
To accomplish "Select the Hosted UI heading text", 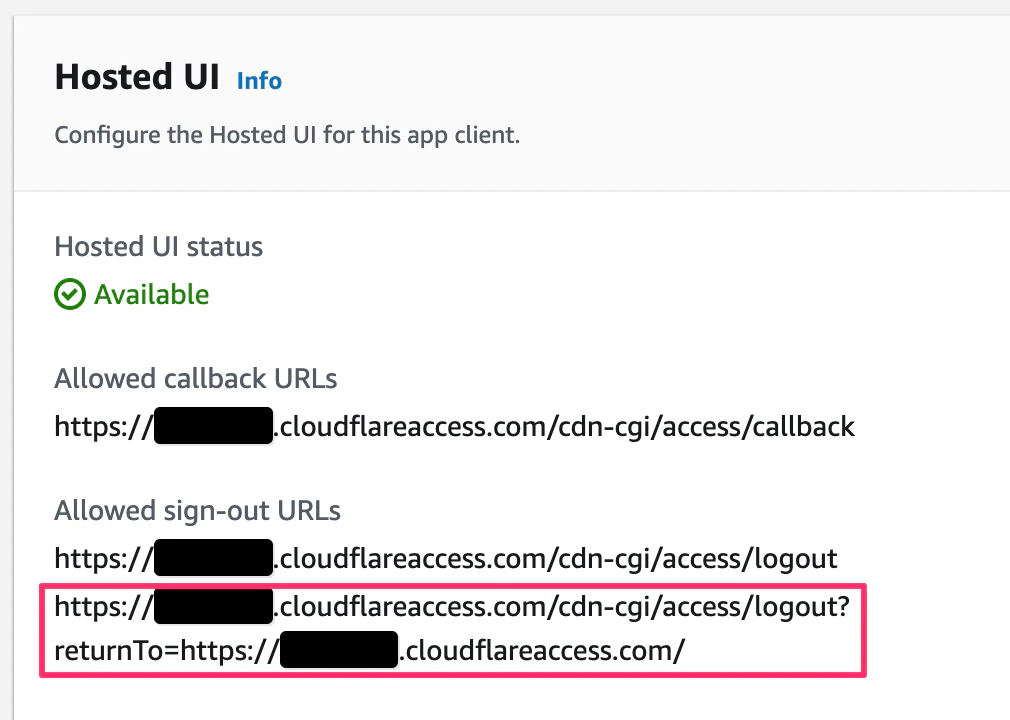I will coord(137,77).
